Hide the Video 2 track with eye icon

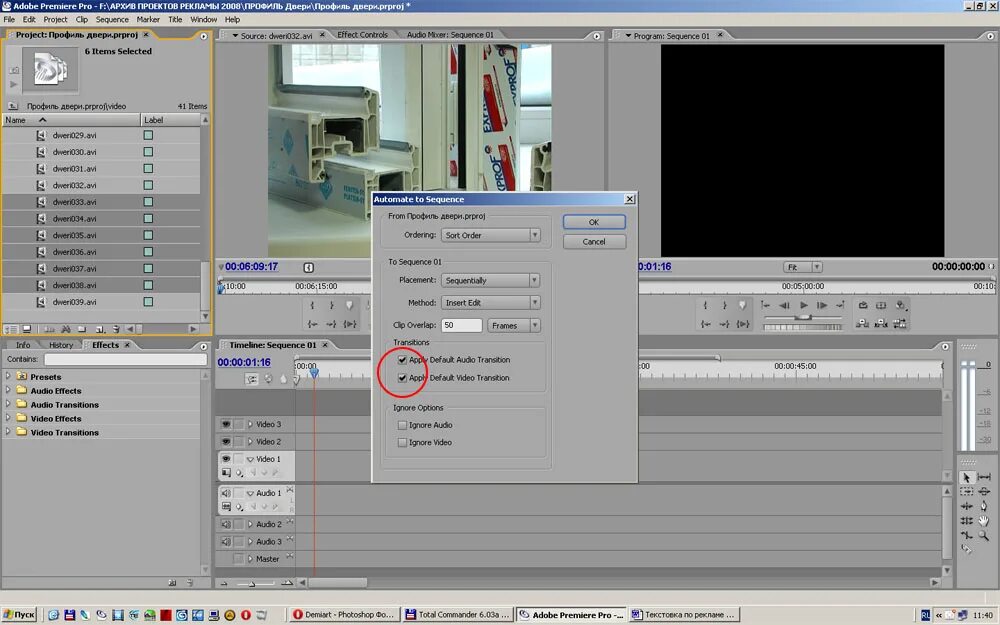(226, 441)
